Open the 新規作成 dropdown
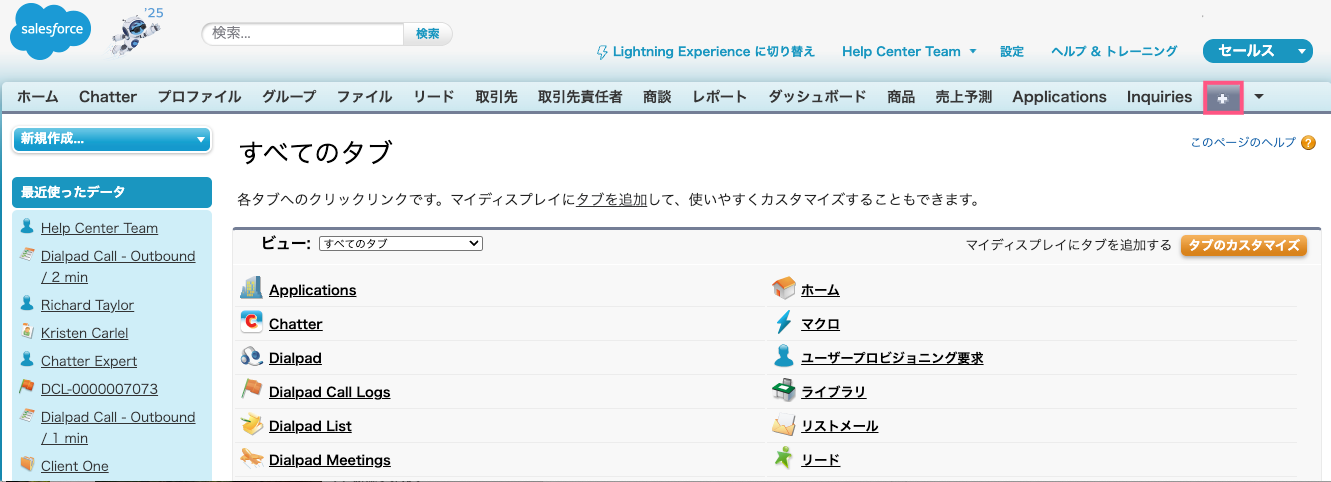Screen dimensions: 1331x482 pyautogui.click(x=112, y=139)
